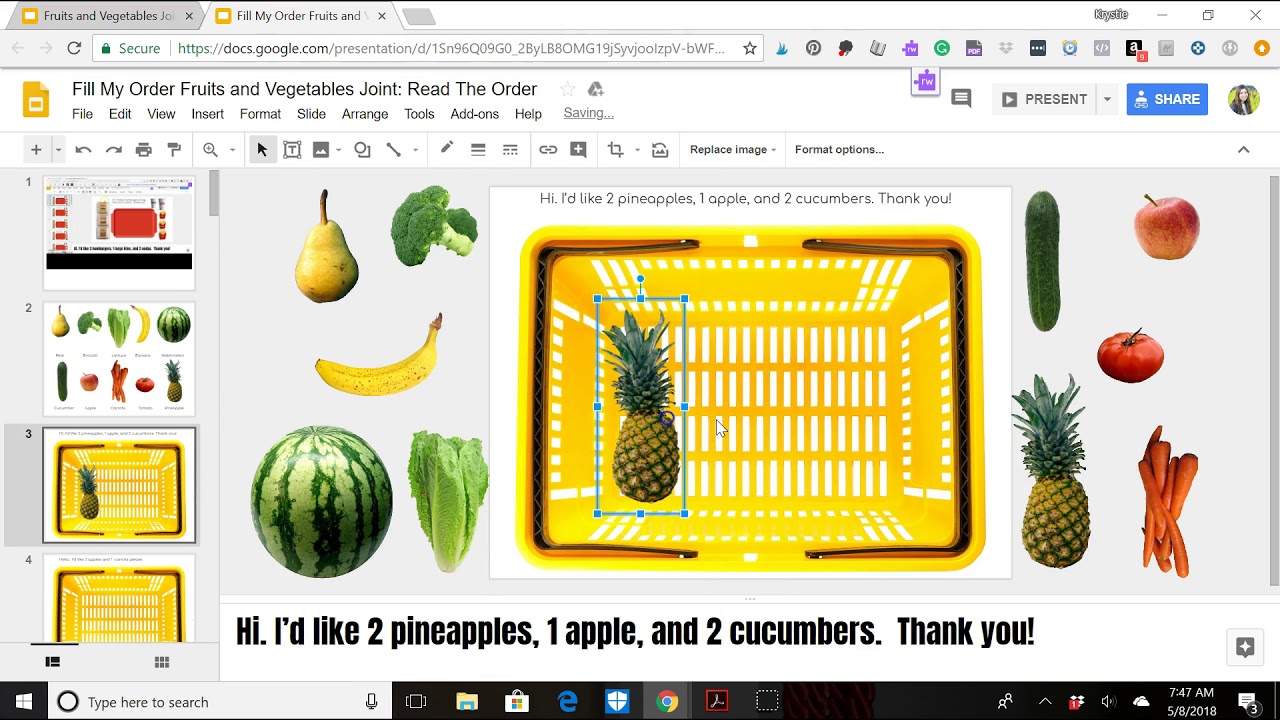This screenshot has width=1280, height=720.
Task: Click the Explore button
Action: pos(1245,647)
